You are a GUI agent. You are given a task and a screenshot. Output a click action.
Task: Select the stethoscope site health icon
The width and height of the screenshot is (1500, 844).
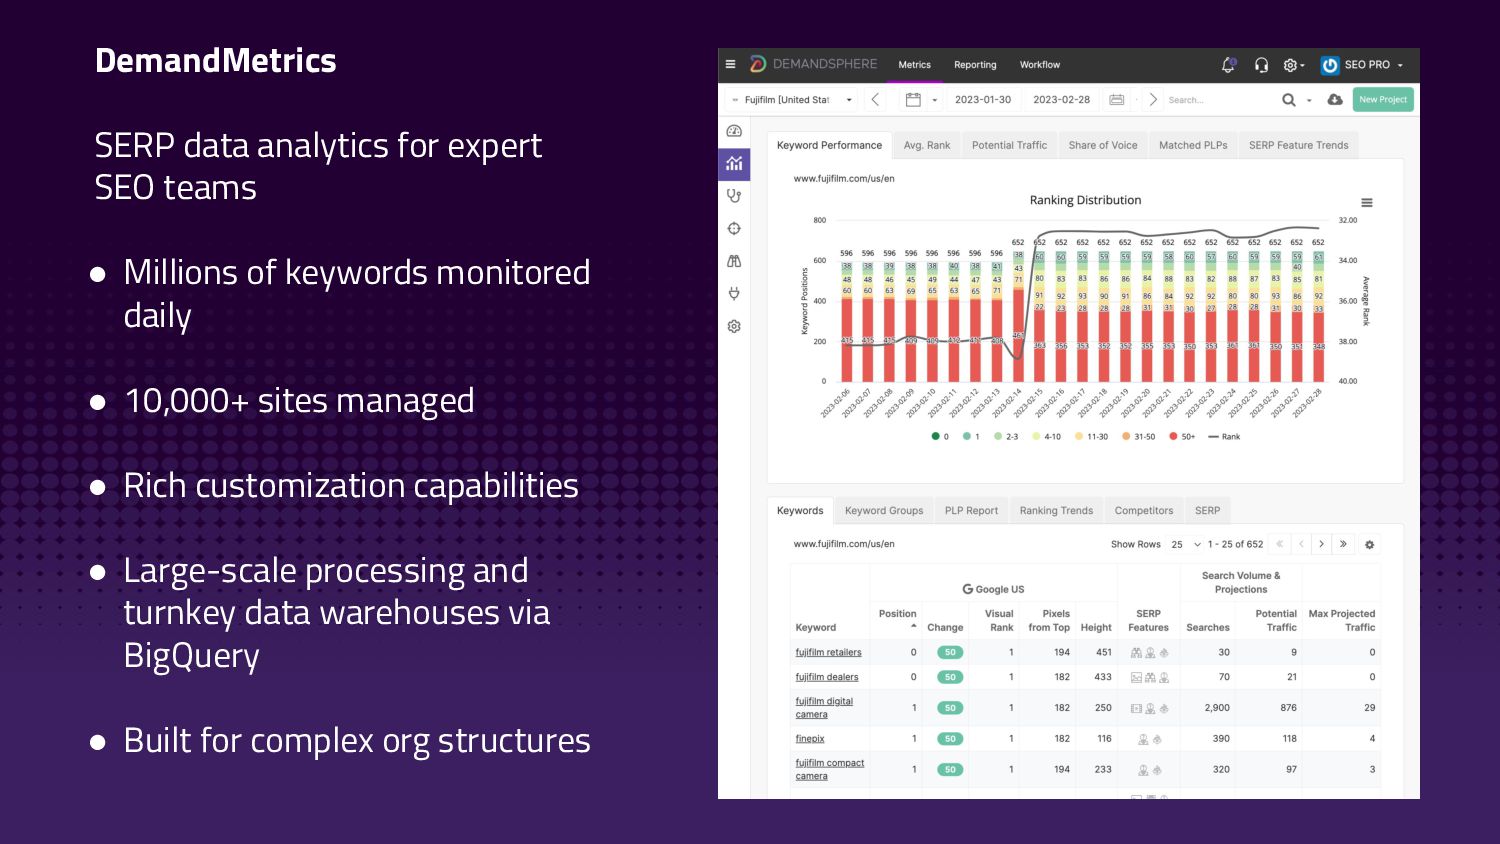[x=734, y=196]
